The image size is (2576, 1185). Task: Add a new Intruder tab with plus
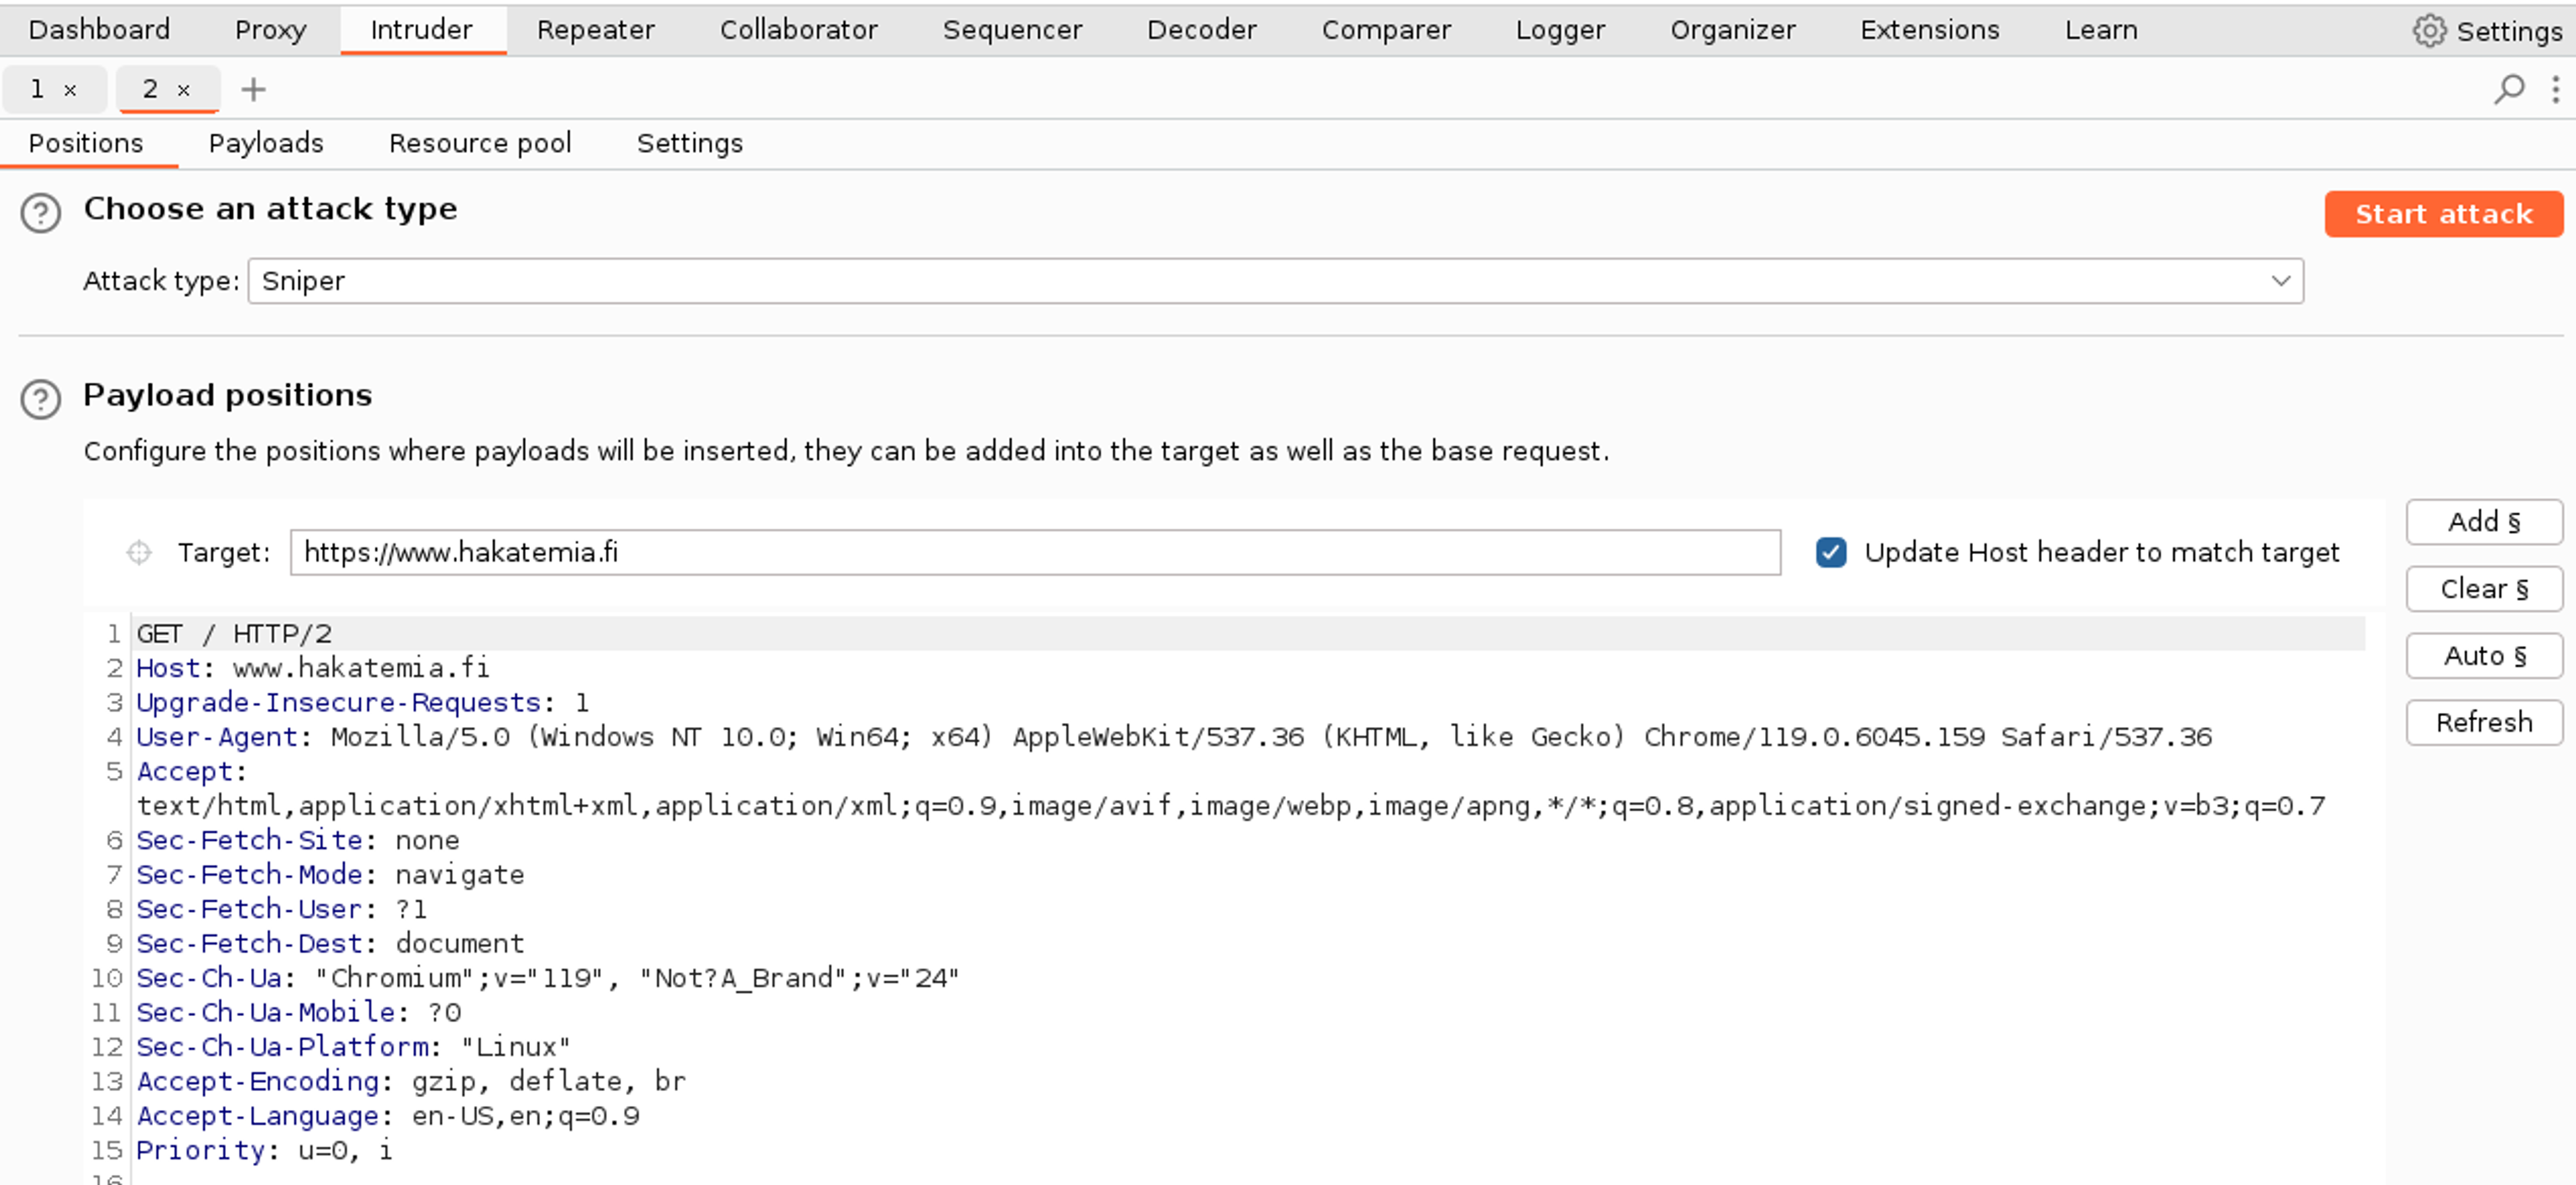pos(253,89)
